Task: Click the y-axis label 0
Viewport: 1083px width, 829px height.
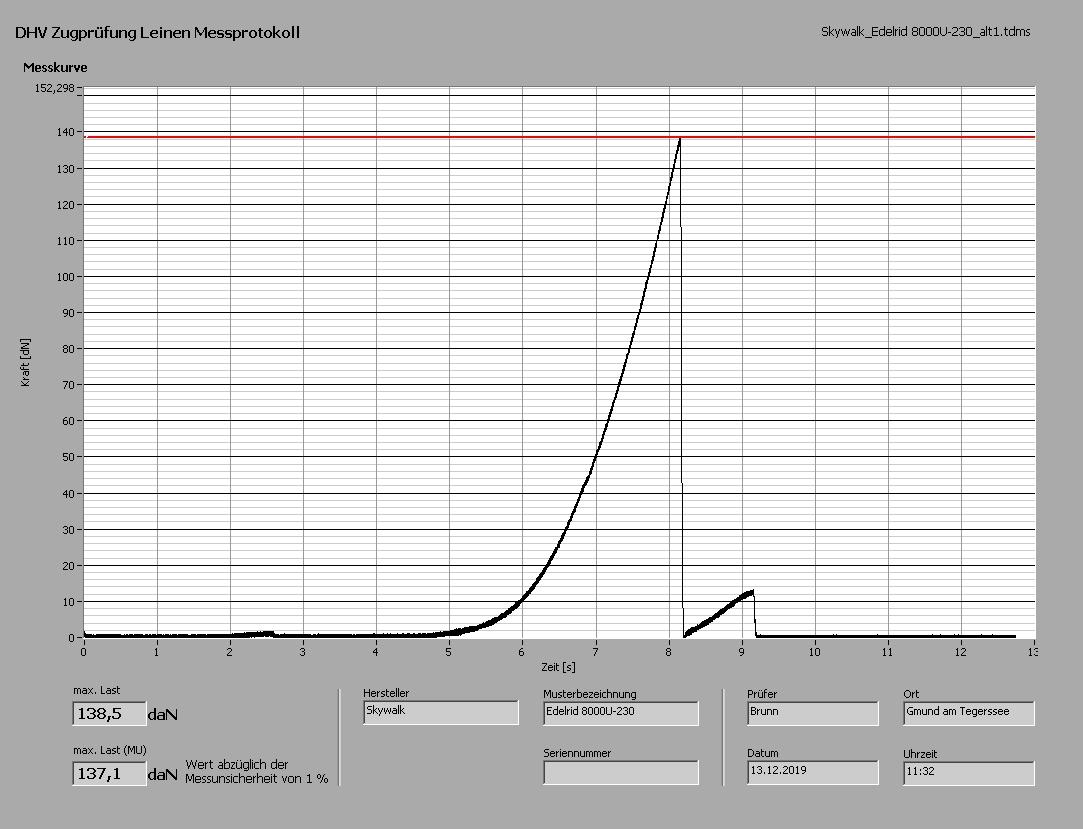Action: click(x=71, y=638)
